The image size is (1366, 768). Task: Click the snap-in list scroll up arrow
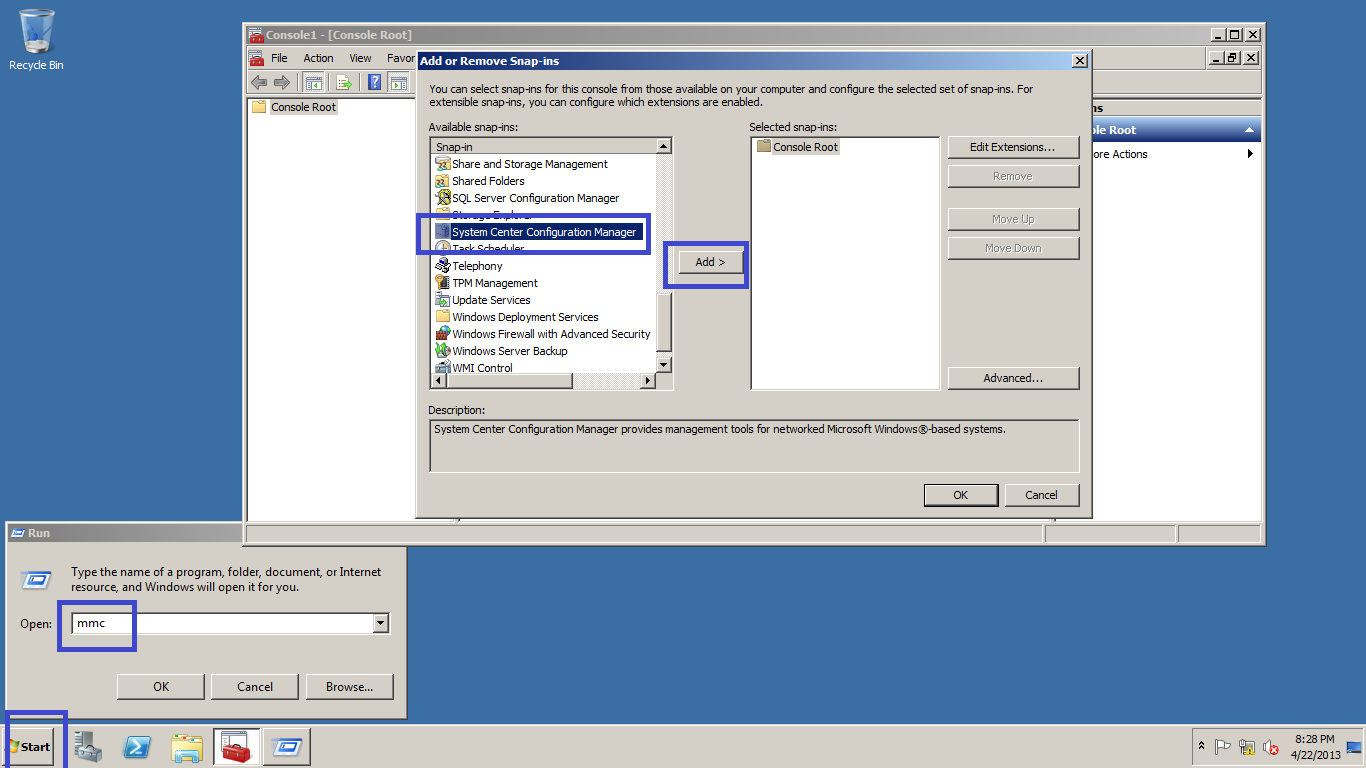click(664, 146)
